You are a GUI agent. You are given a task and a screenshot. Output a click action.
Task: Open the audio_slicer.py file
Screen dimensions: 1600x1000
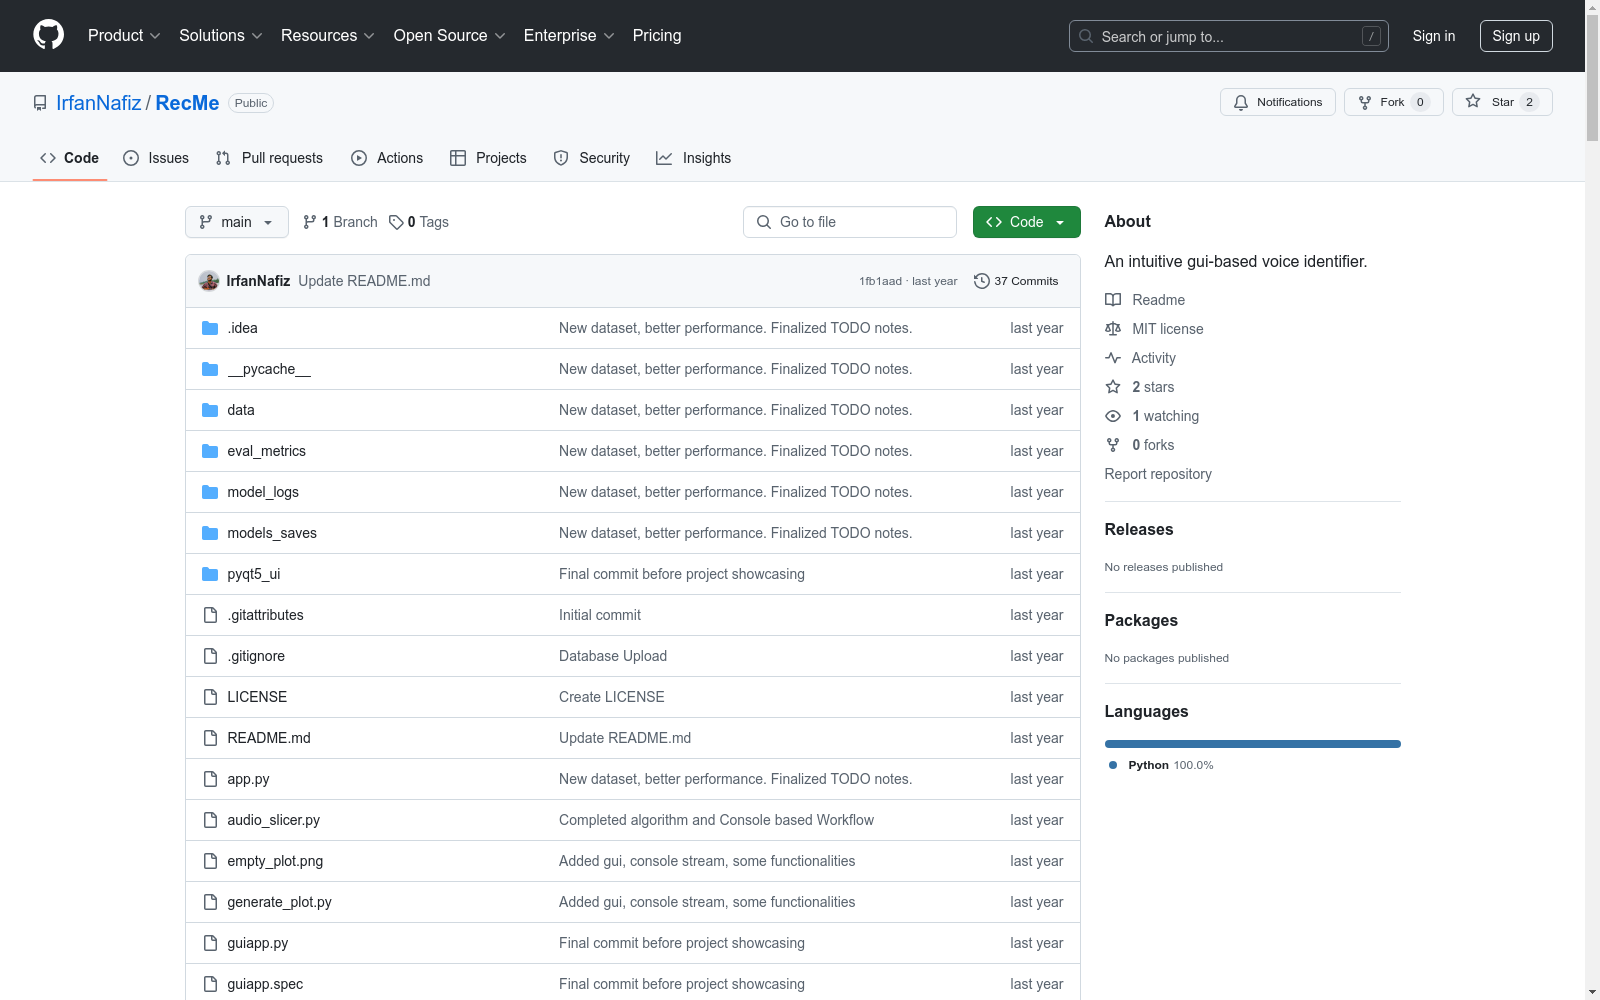coord(273,820)
